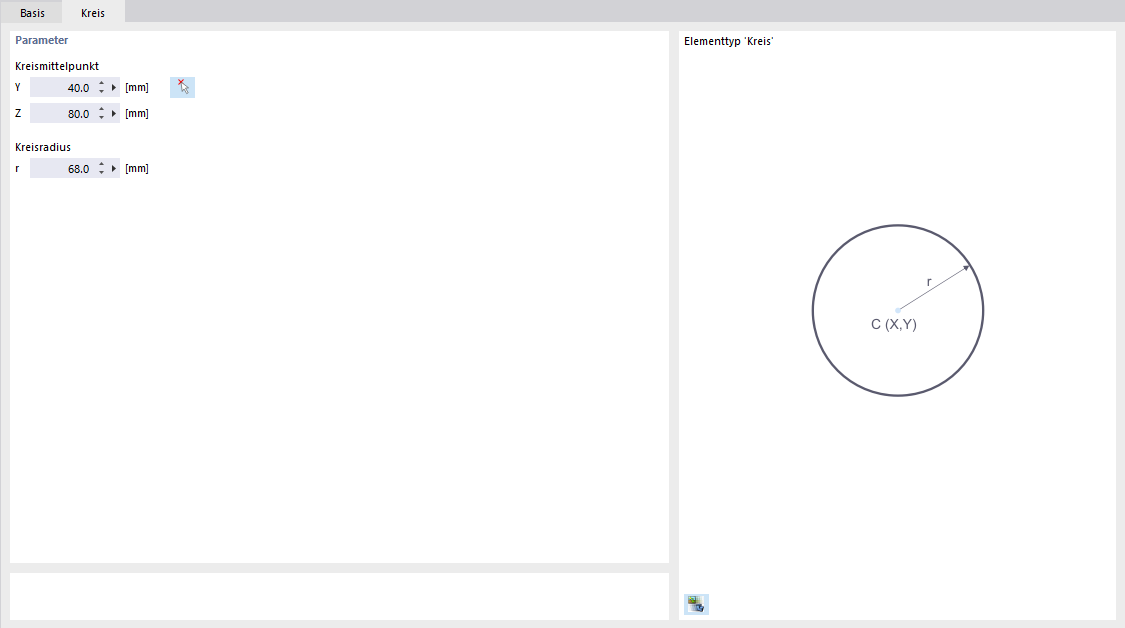
Task: Click the Parameter heading
Action: coord(42,40)
